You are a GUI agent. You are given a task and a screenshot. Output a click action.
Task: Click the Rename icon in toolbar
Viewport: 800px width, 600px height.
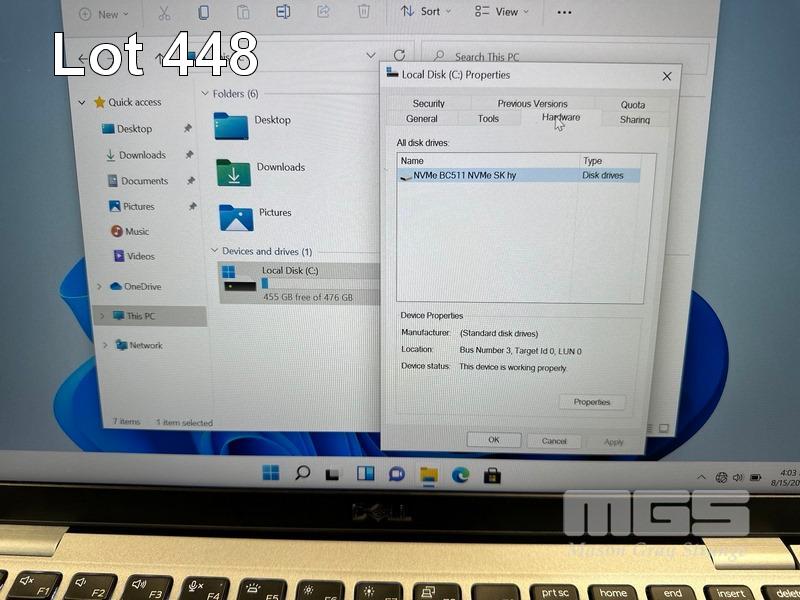click(x=283, y=12)
